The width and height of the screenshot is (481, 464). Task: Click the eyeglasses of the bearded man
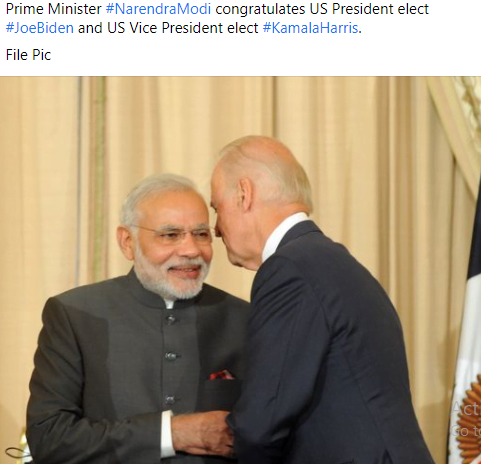click(174, 233)
